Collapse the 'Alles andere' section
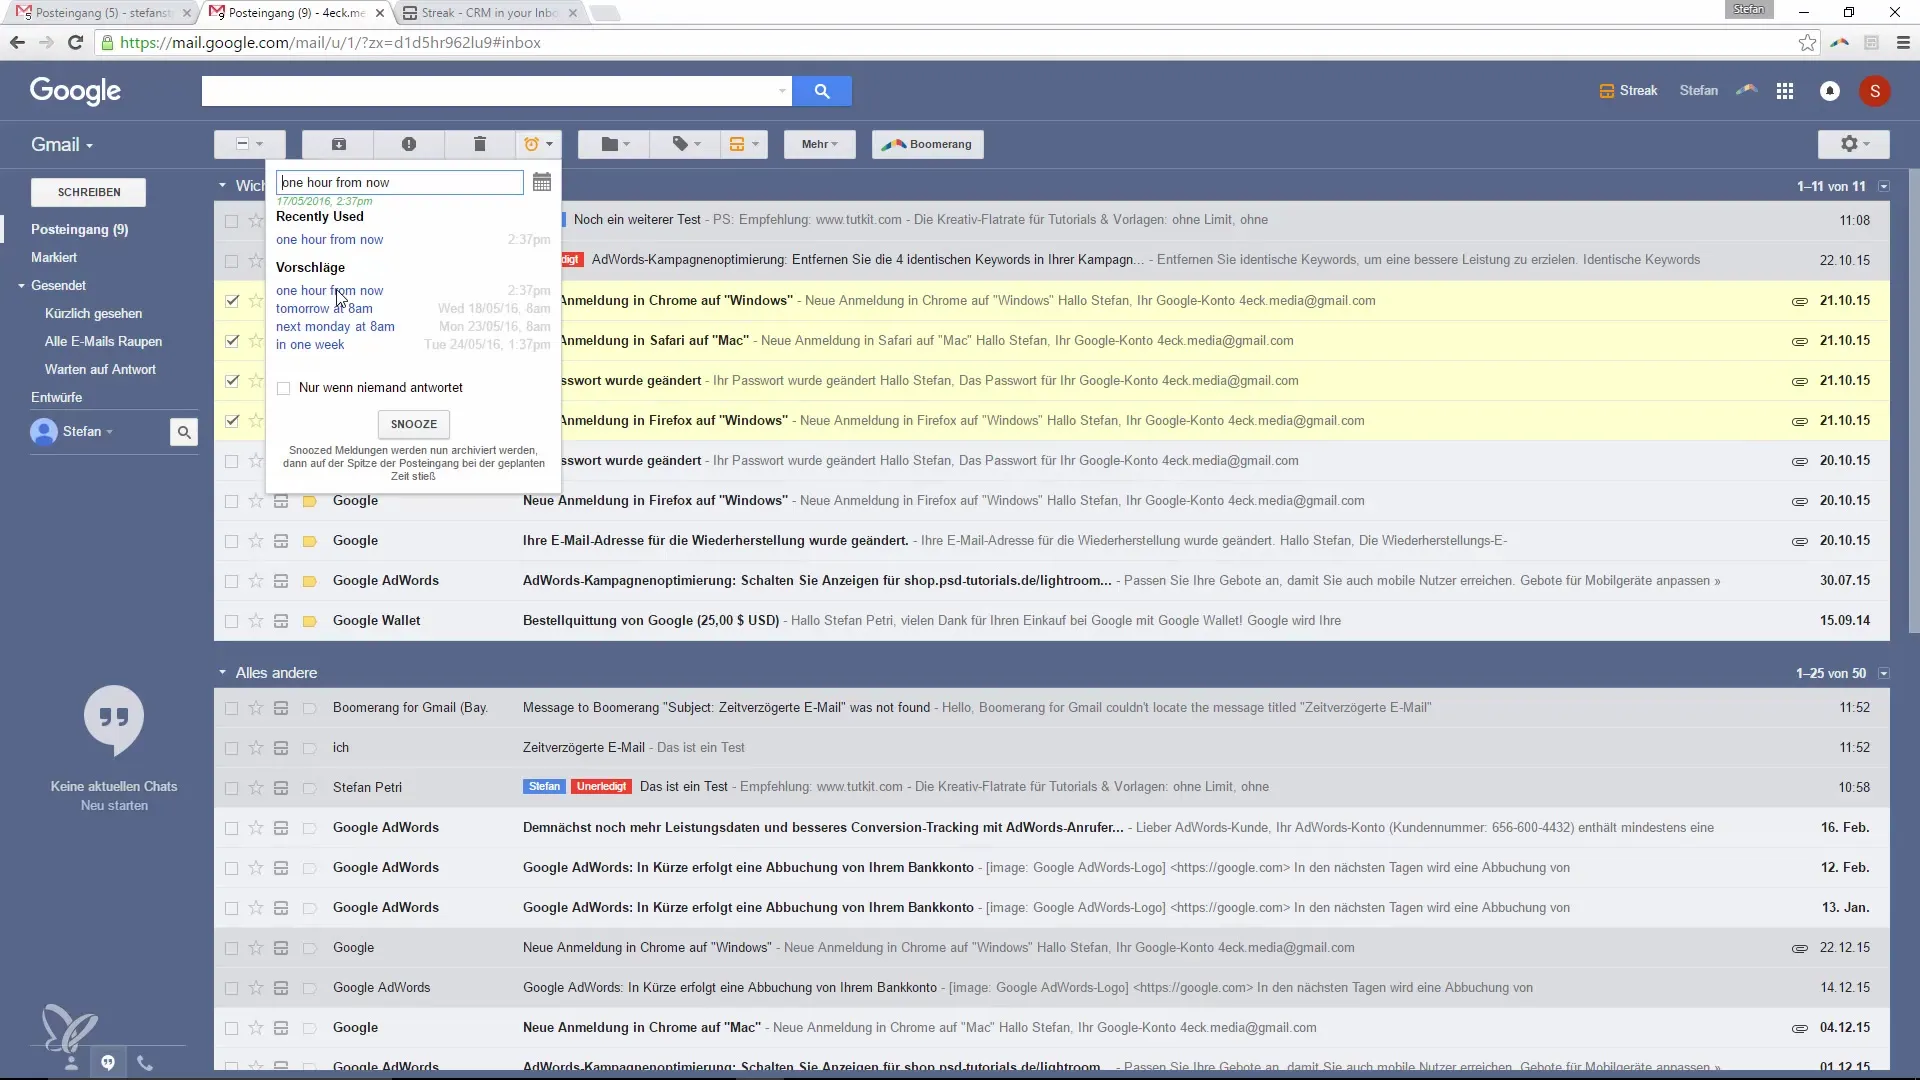 (222, 673)
